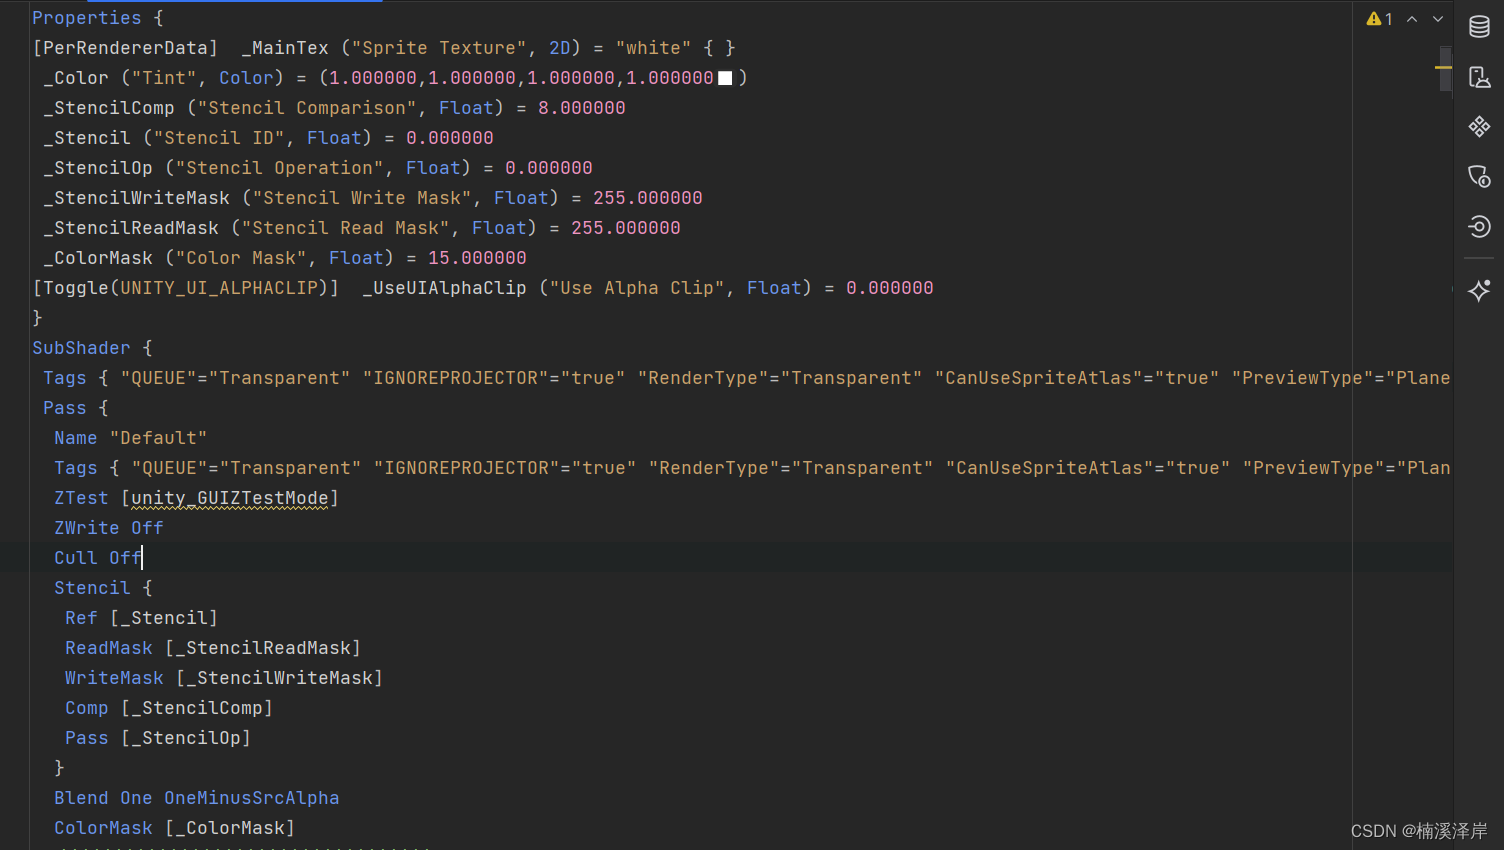
Task: Click the _StencilComp property name in Properties
Action: pos(109,108)
